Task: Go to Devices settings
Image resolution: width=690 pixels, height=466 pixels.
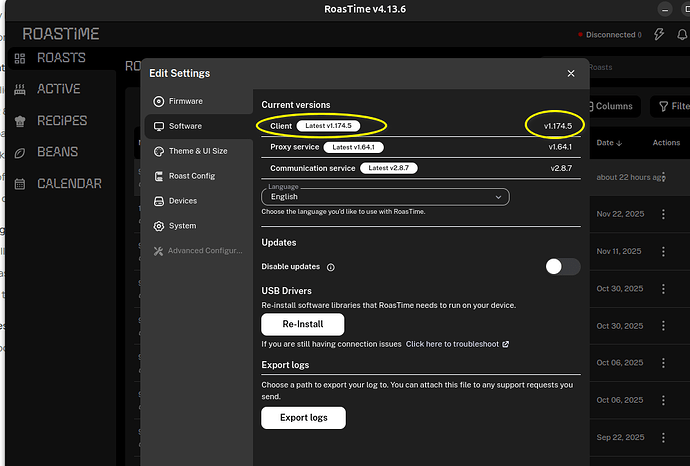Action: 182,201
